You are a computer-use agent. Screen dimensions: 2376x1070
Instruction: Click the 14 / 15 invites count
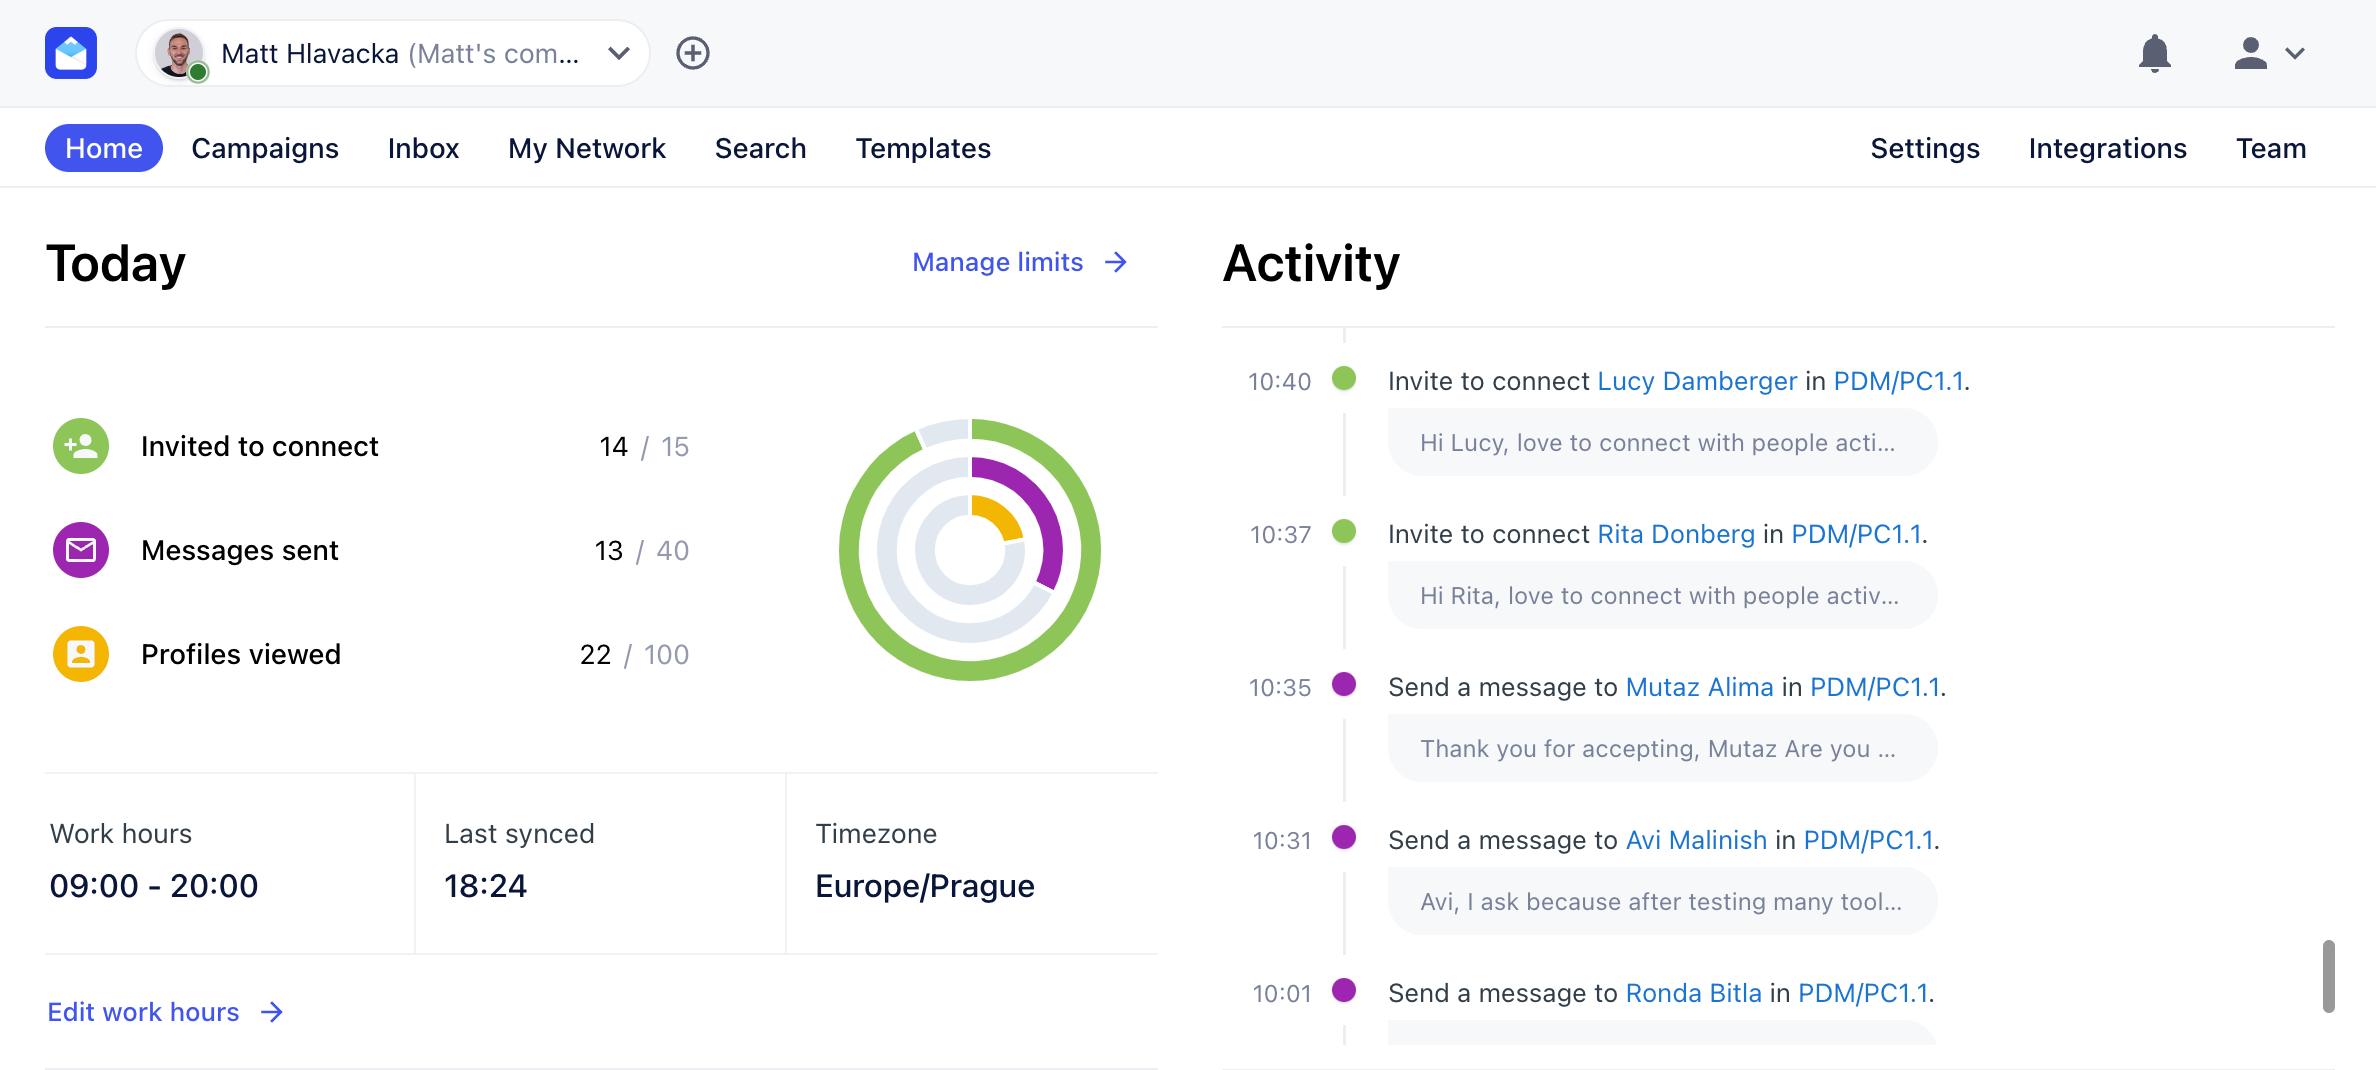pyautogui.click(x=644, y=446)
